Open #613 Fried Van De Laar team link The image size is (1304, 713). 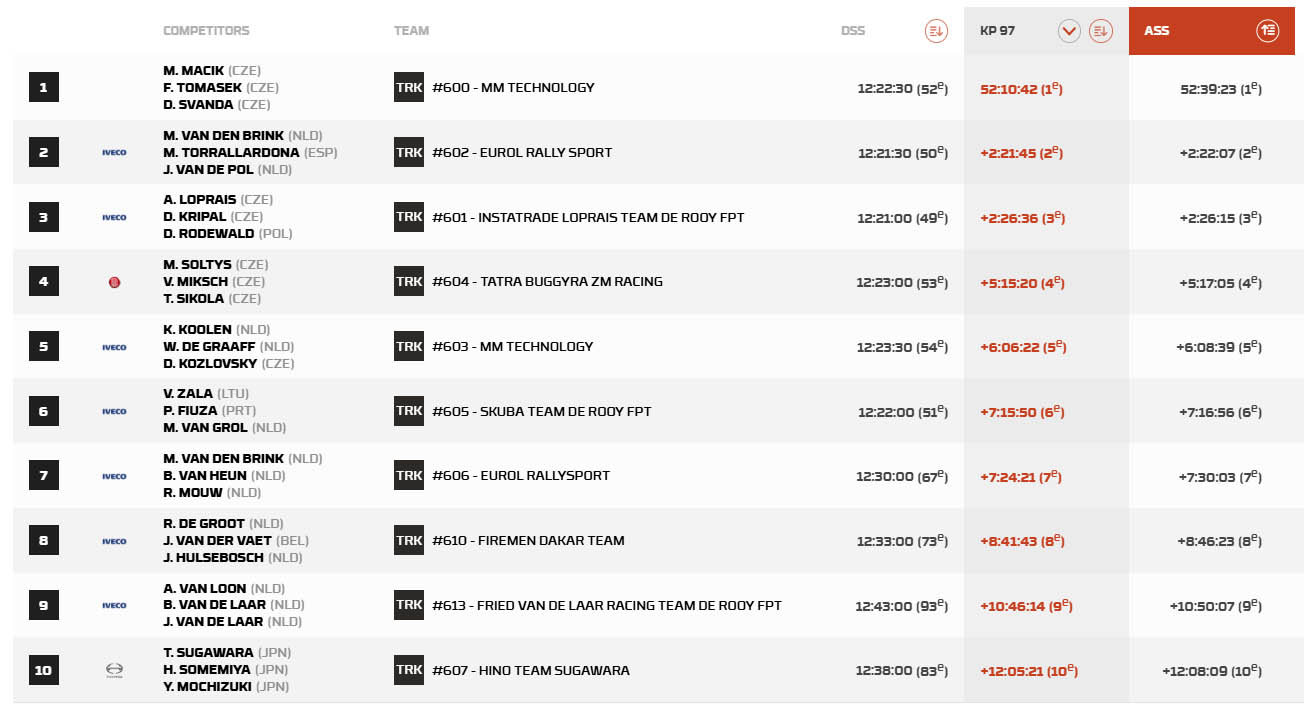[x=607, y=605]
